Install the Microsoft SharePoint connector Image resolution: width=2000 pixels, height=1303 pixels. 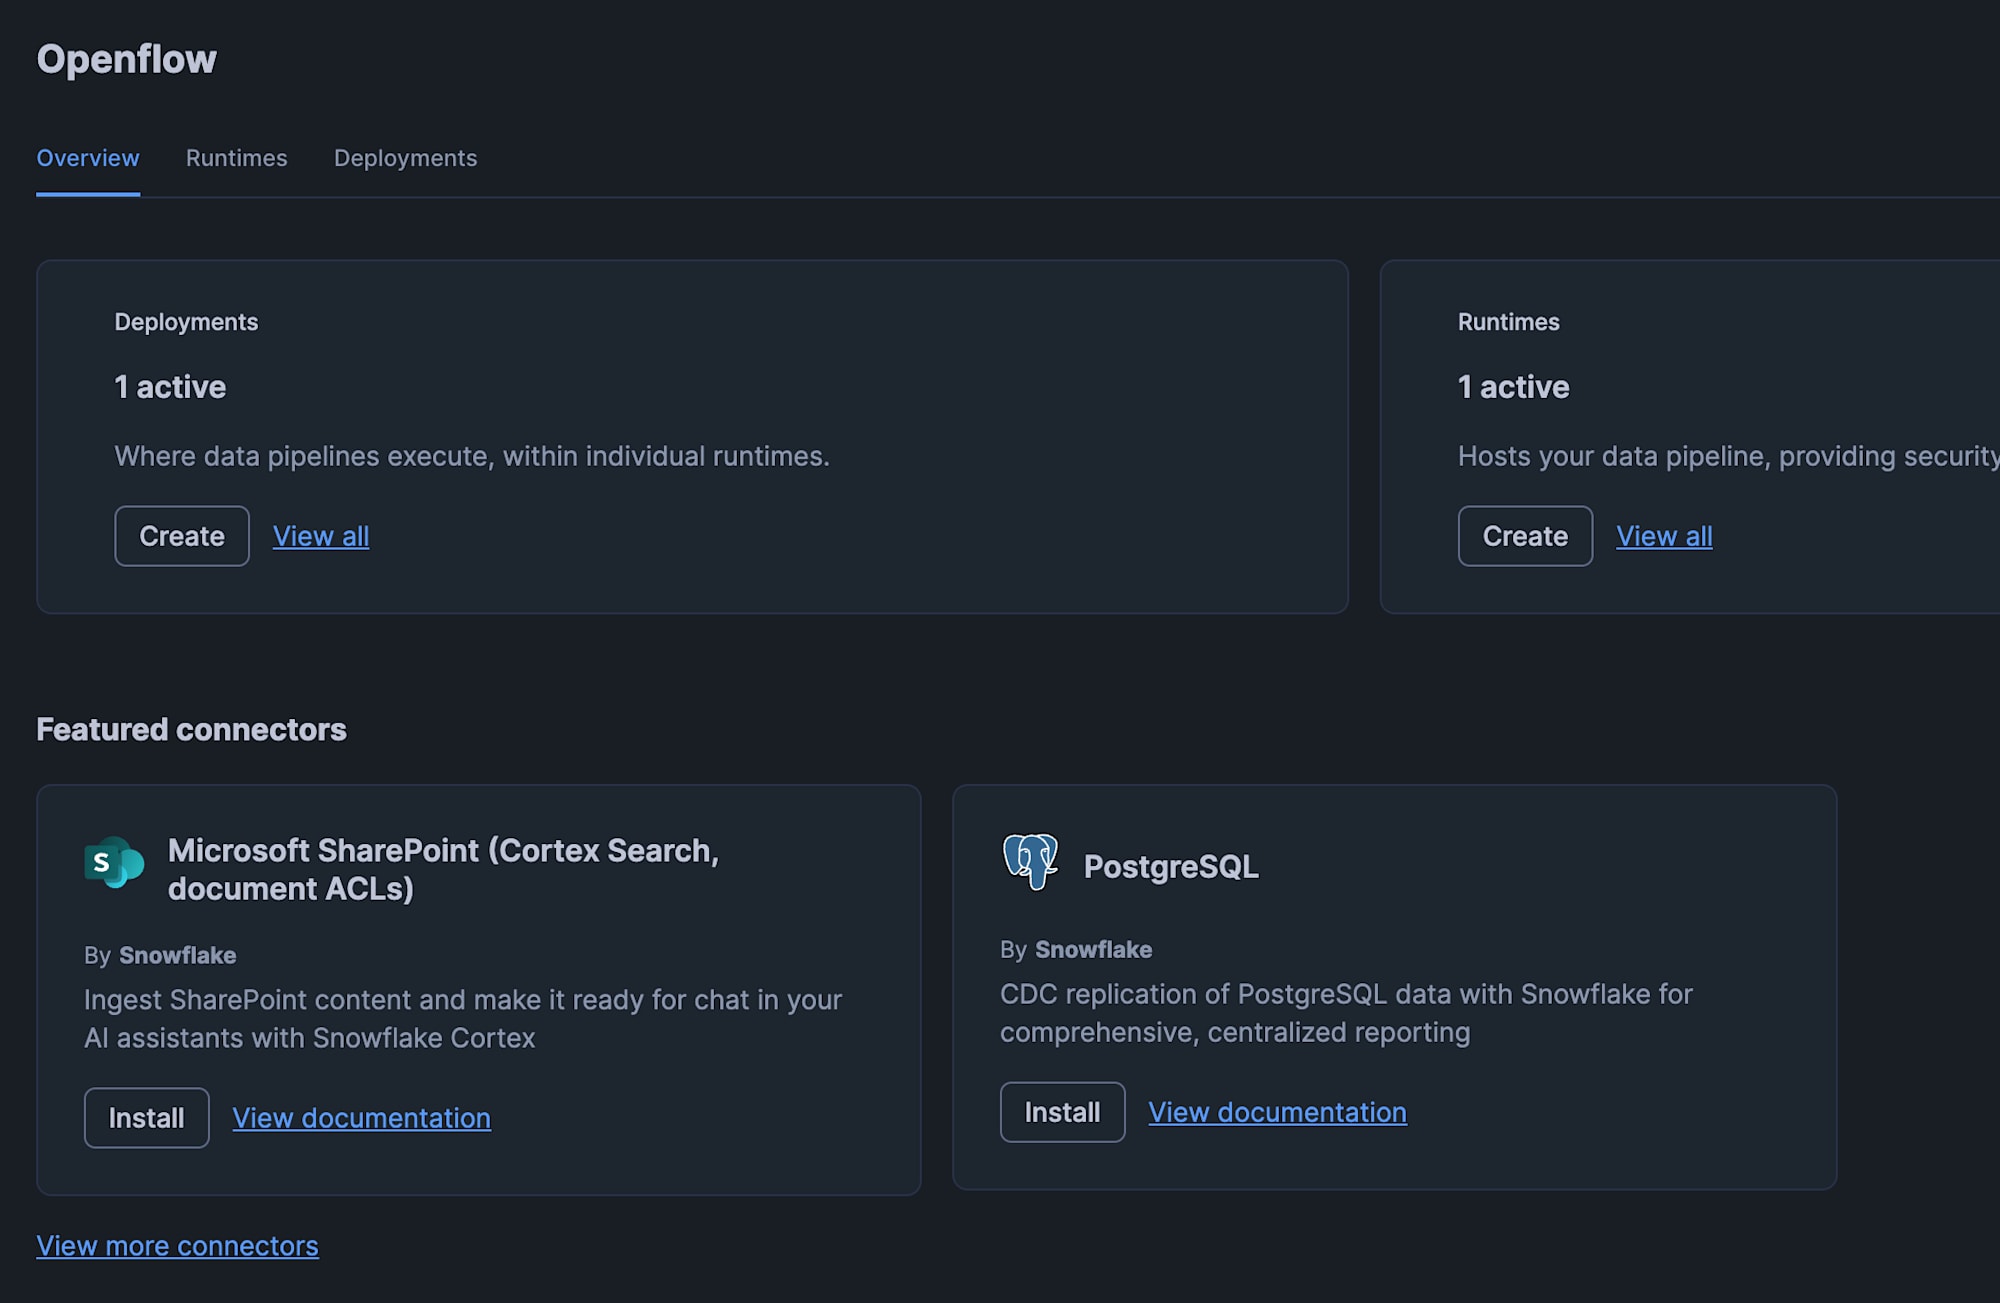pos(146,1118)
